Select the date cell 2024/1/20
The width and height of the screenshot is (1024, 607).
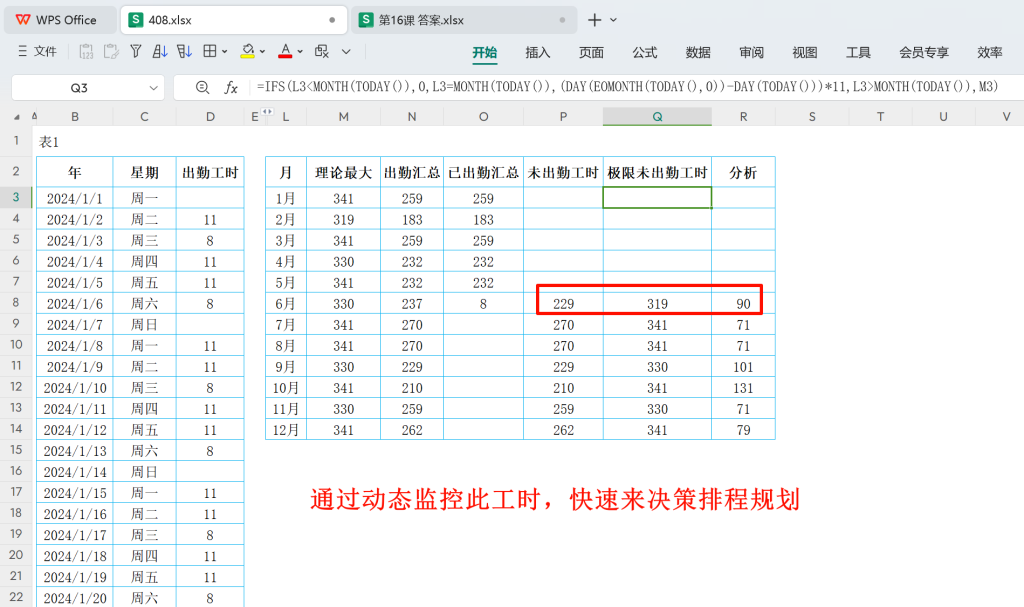(x=74, y=598)
